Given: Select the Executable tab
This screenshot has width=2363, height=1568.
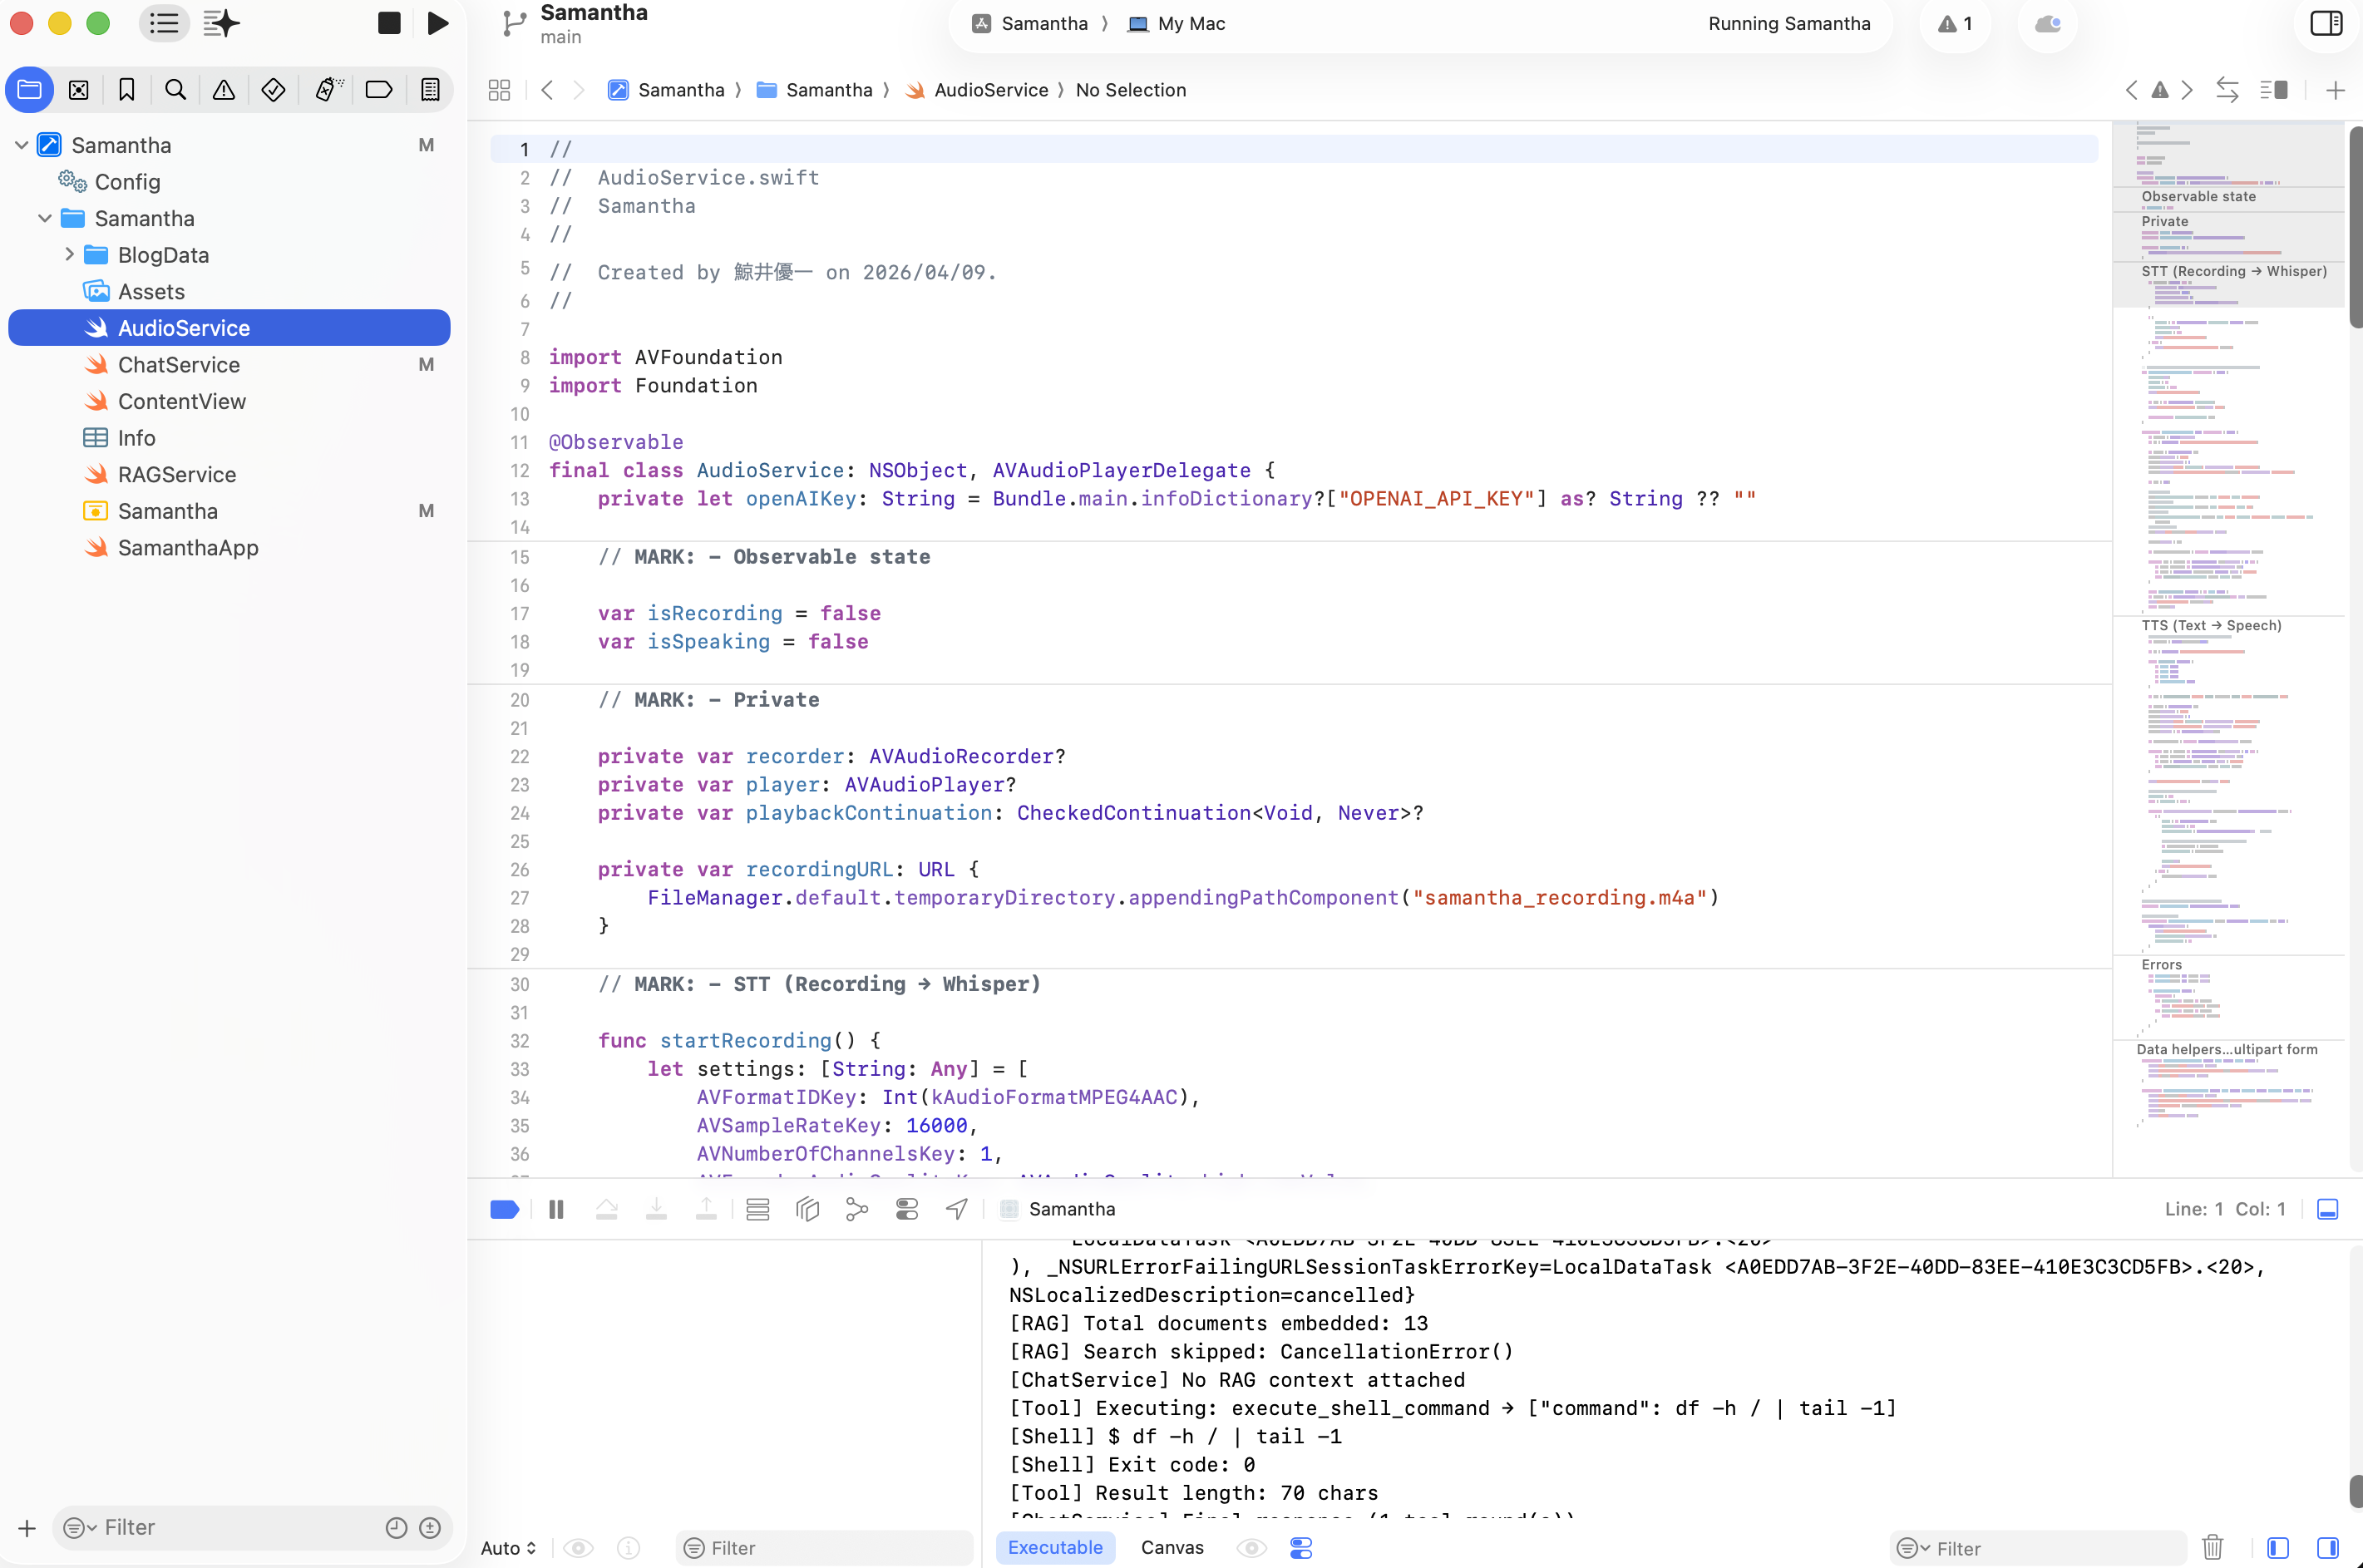Looking at the screenshot, I should pyautogui.click(x=1054, y=1547).
